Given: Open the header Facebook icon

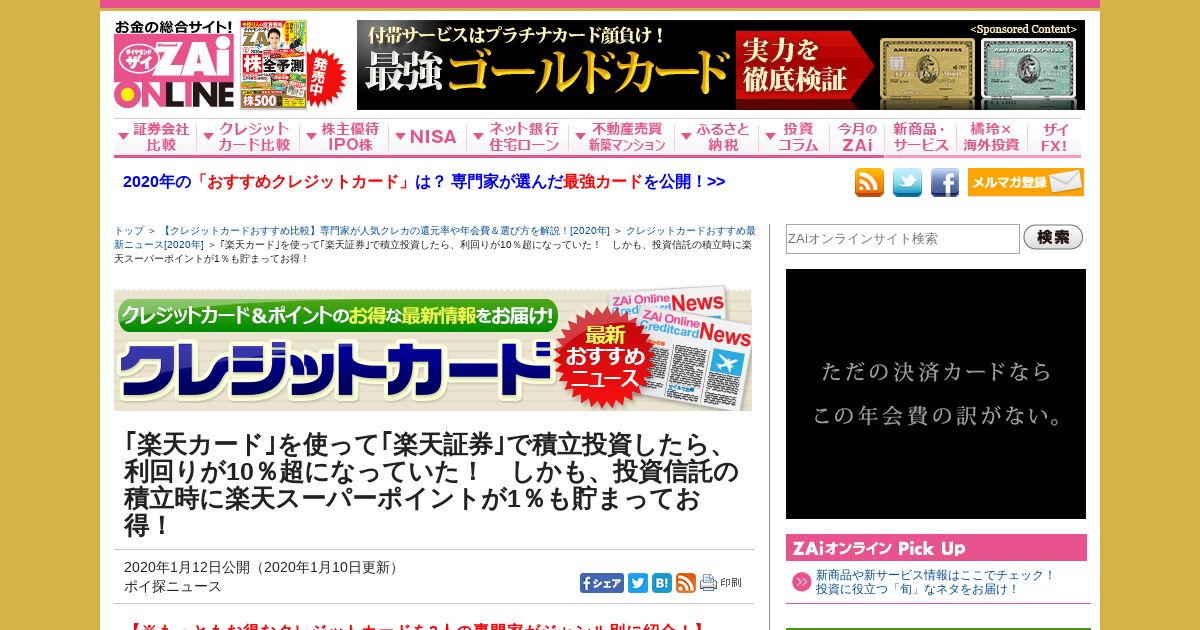Looking at the screenshot, I should (945, 182).
